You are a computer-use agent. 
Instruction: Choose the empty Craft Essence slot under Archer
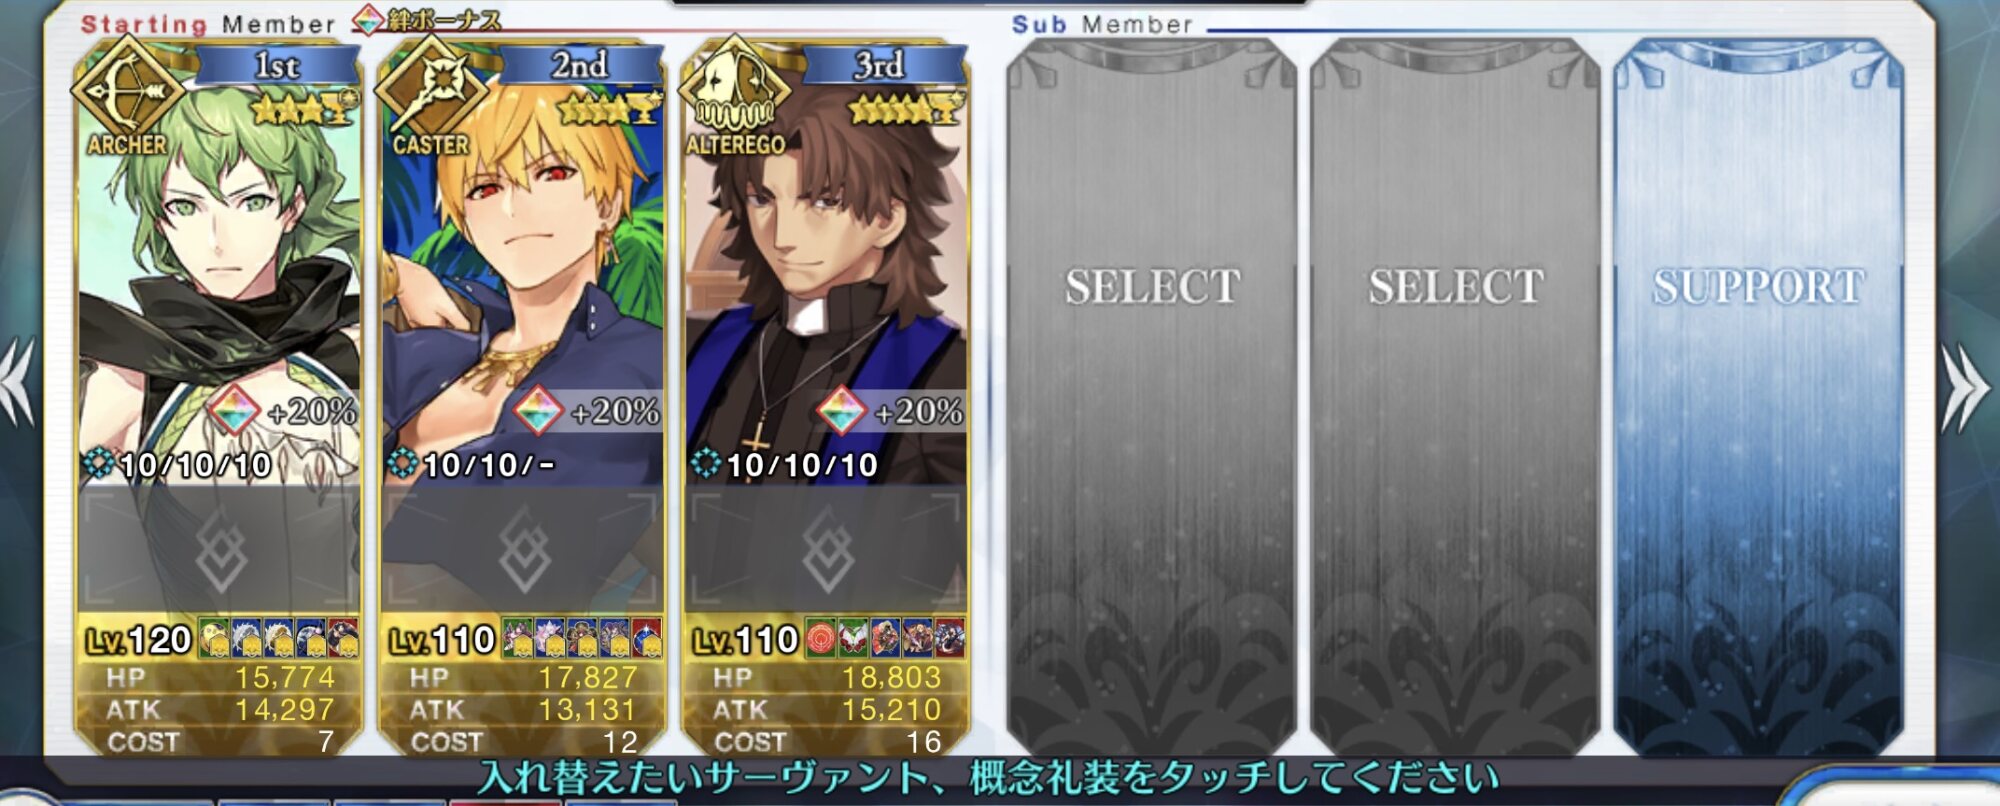219,549
